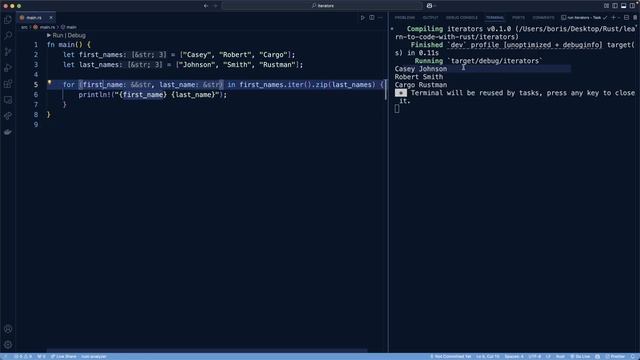The width and height of the screenshot is (640, 360).
Task: Click the println! macro on line 6
Action: pyautogui.click(x=94, y=95)
